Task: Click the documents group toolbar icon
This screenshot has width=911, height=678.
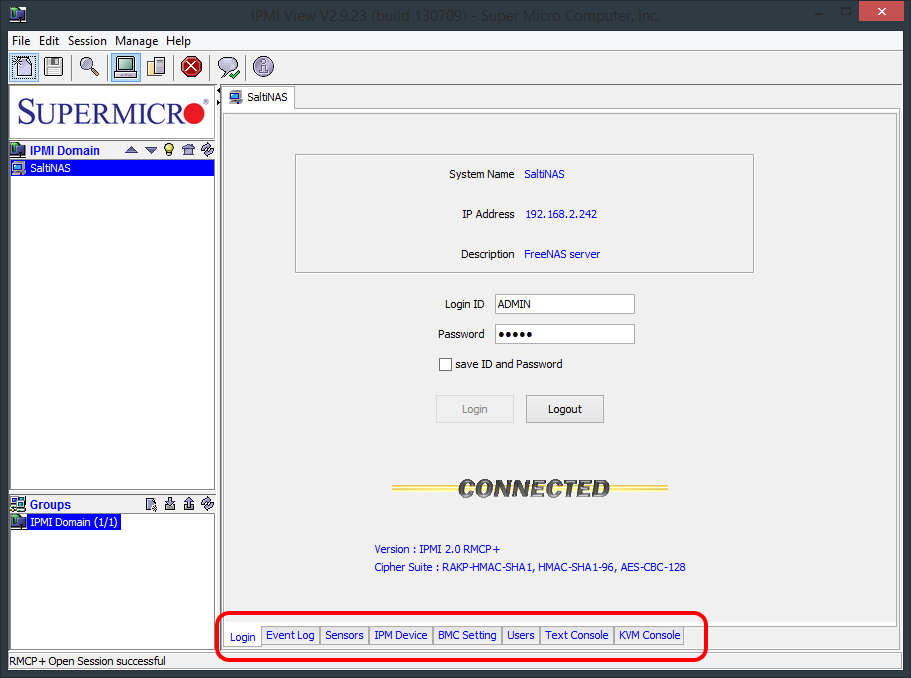Action: coord(156,67)
